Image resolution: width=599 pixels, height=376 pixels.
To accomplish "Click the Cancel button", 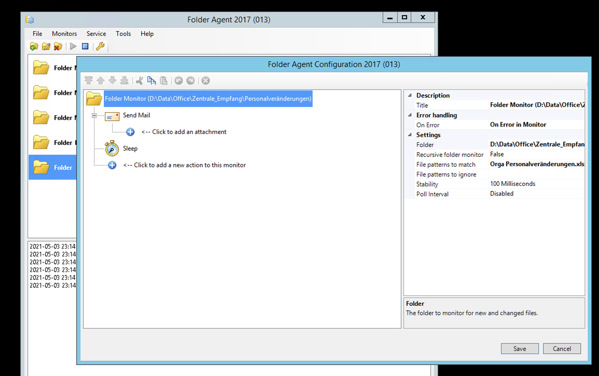I will click(562, 348).
